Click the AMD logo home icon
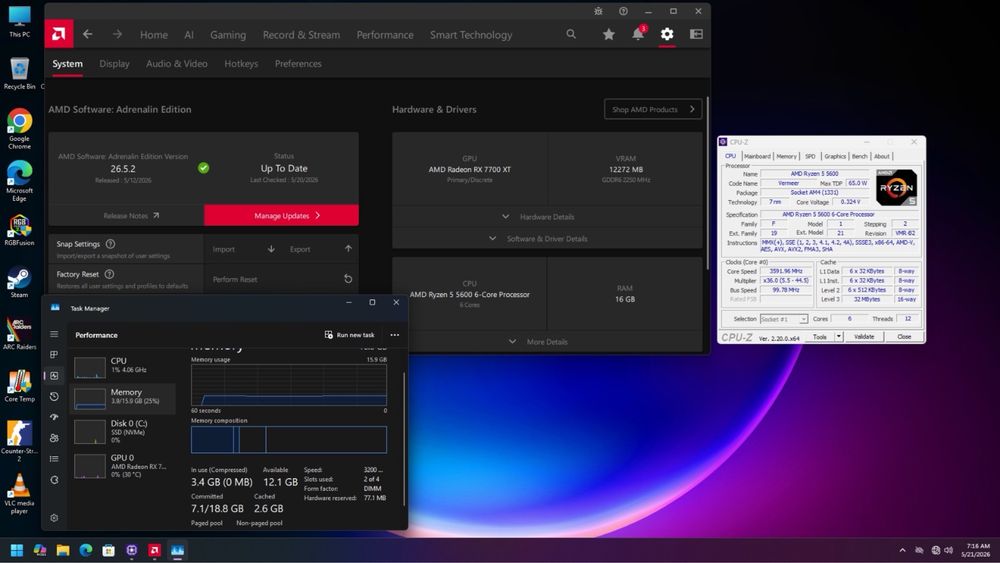The image size is (1000, 563). (59, 34)
